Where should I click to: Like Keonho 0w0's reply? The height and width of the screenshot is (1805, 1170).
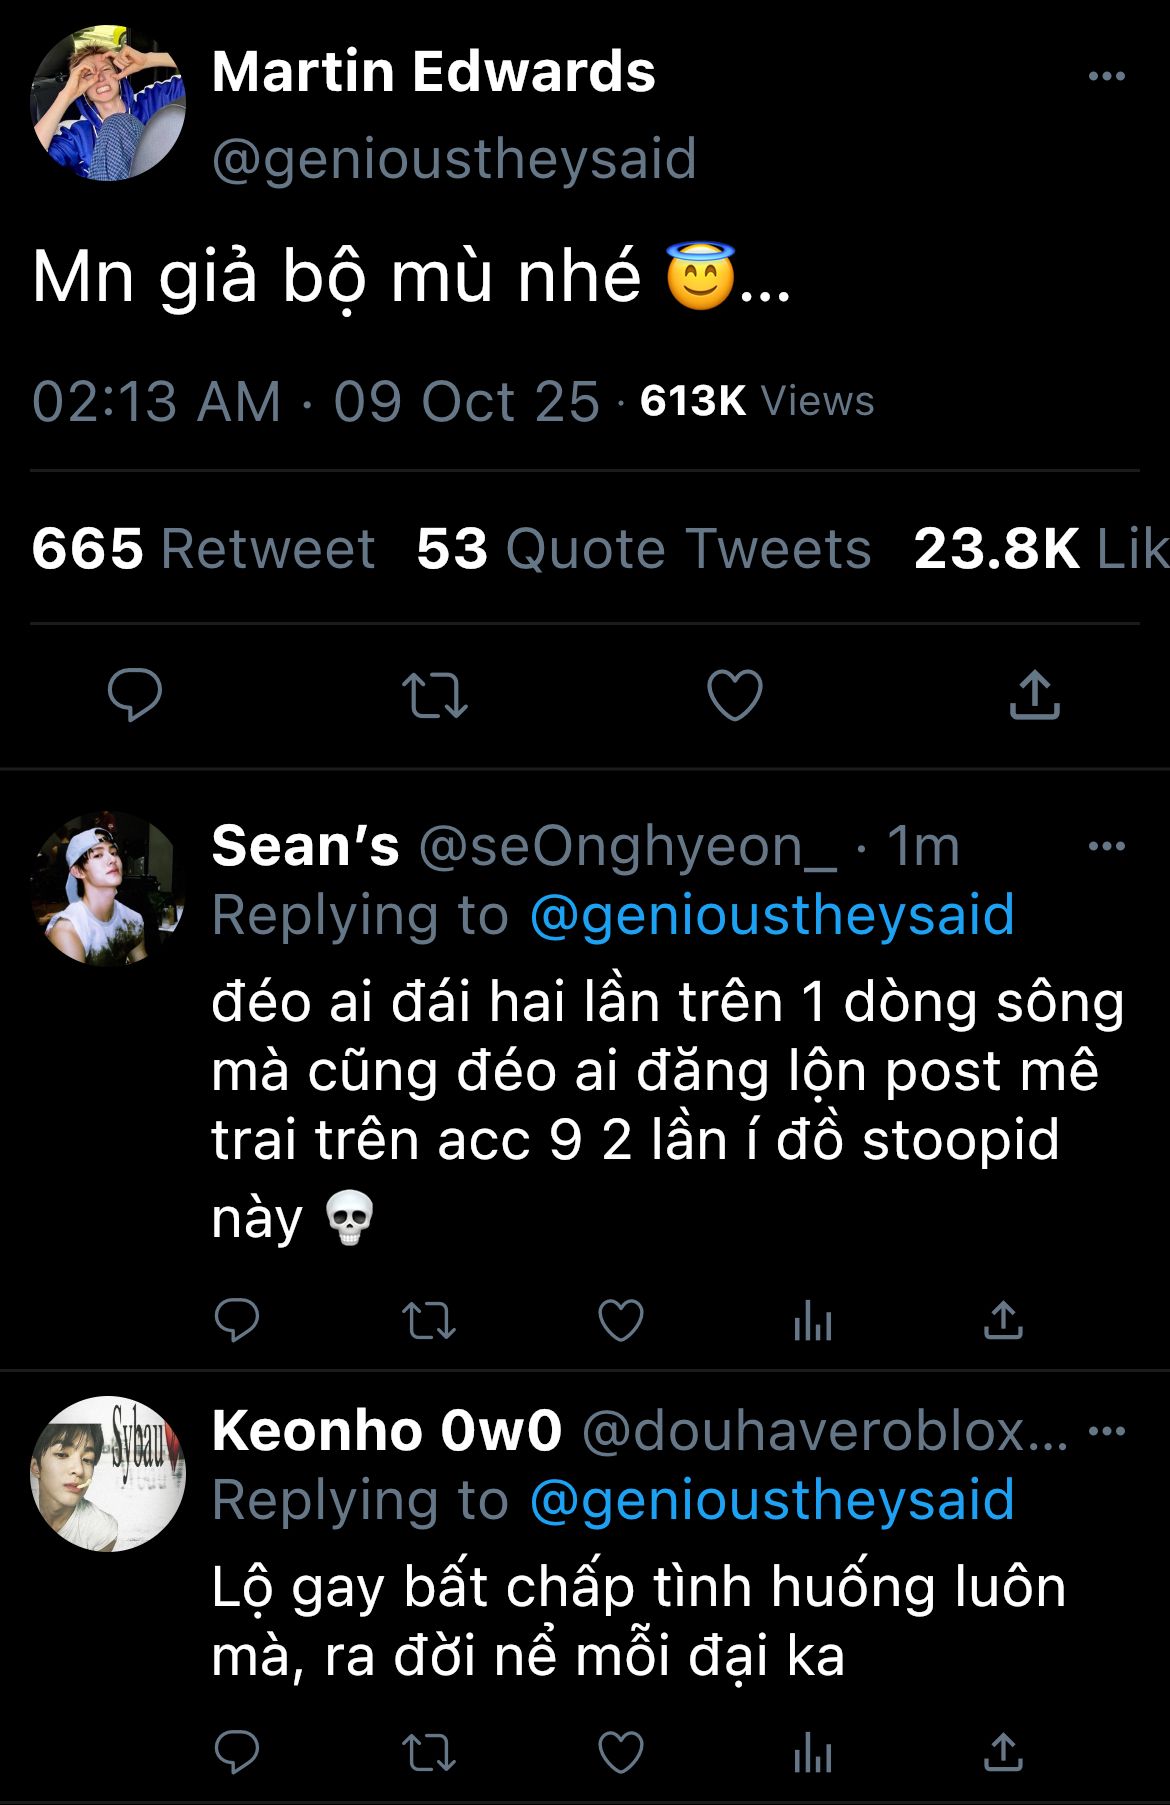(620, 1752)
